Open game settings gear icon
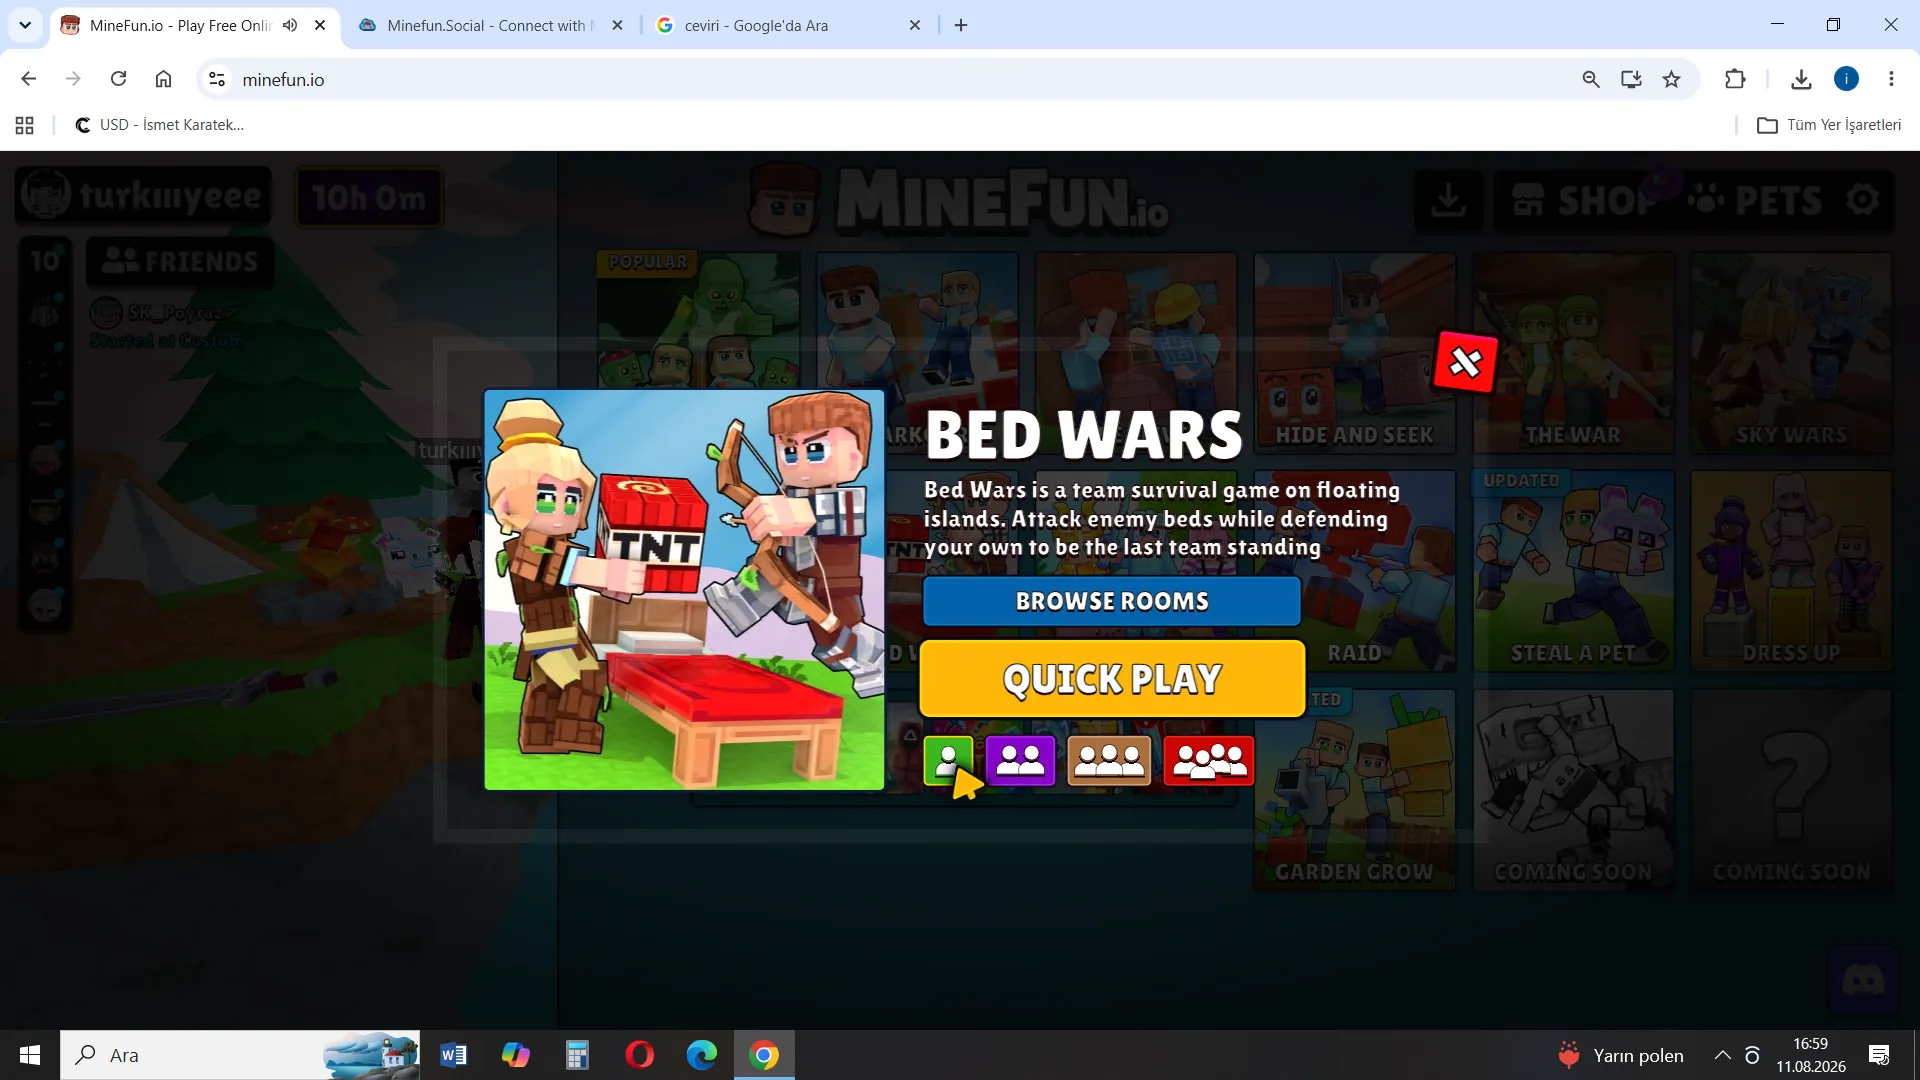 [1863, 200]
